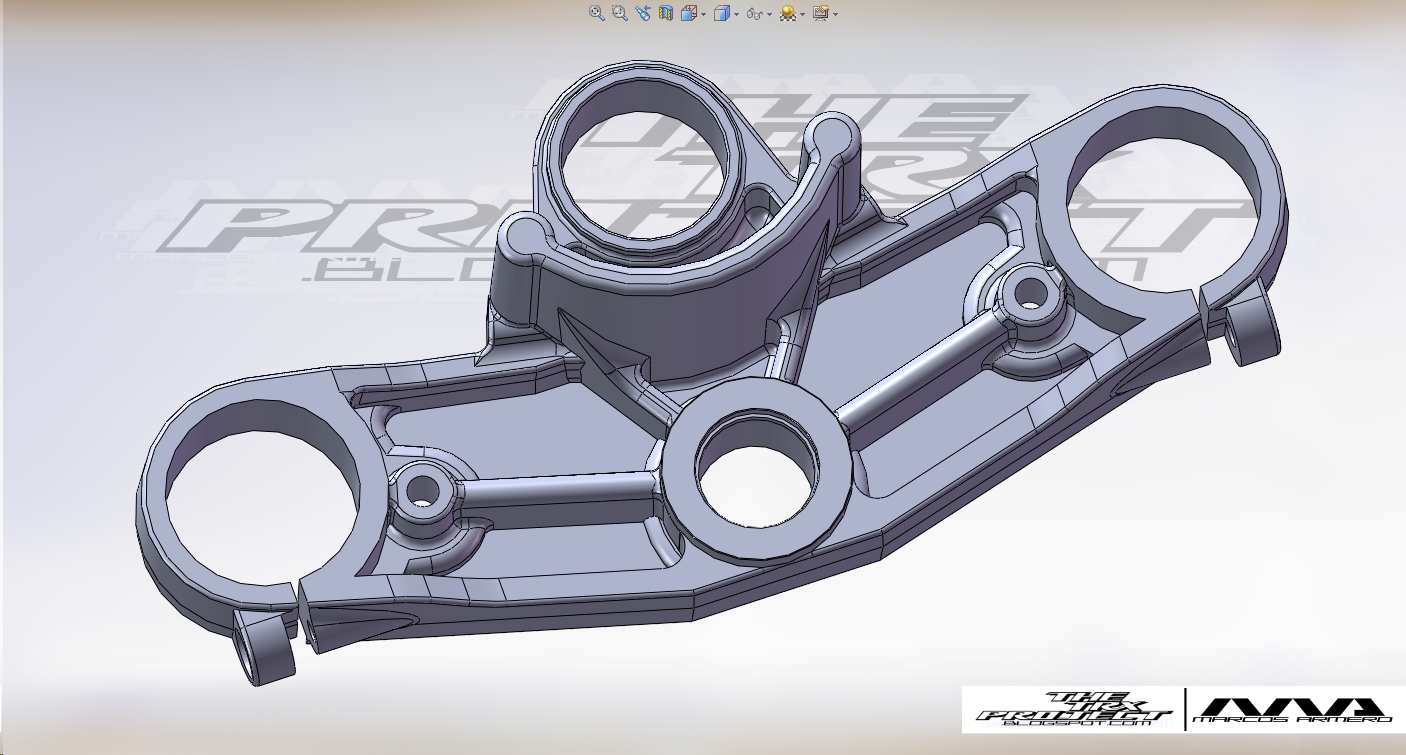Expand the Display Style dropdown arrow
The width and height of the screenshot is (1406, 755).
(x=737, y=14)
